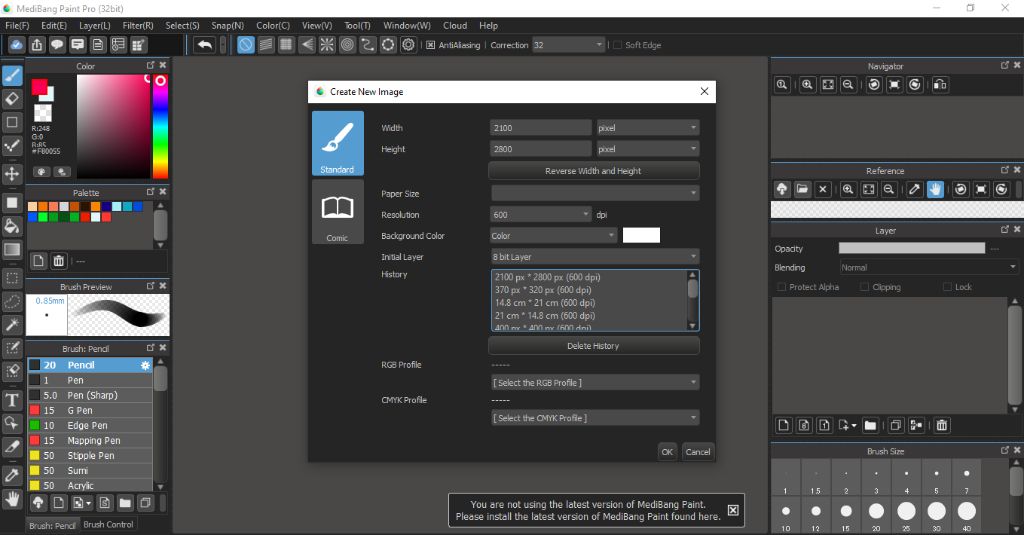1024x535 pixels.
Task: Open the Height unit dropdown
Action: coord(647,149)
